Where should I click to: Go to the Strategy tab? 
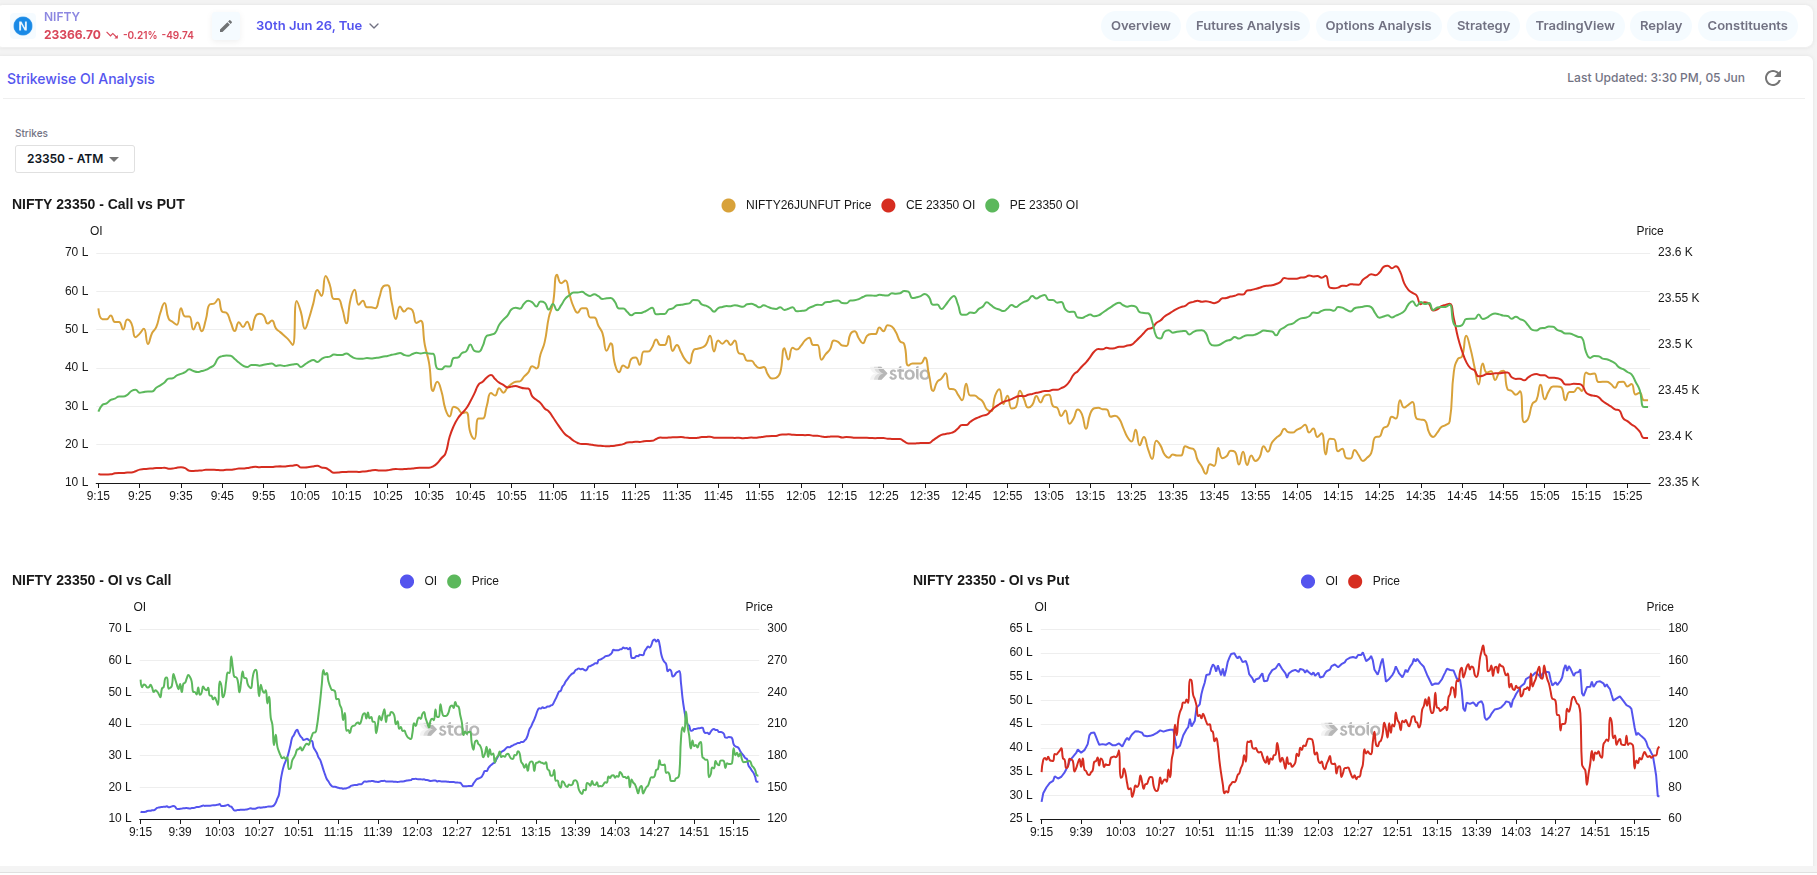(x=1483, y=26)
